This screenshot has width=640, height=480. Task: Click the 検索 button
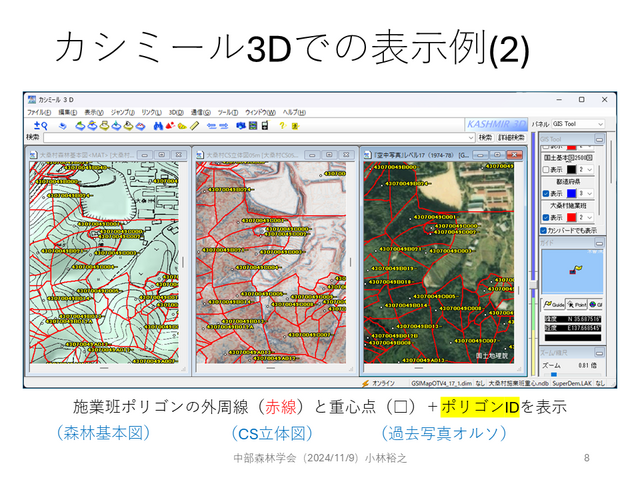(485, 138)
